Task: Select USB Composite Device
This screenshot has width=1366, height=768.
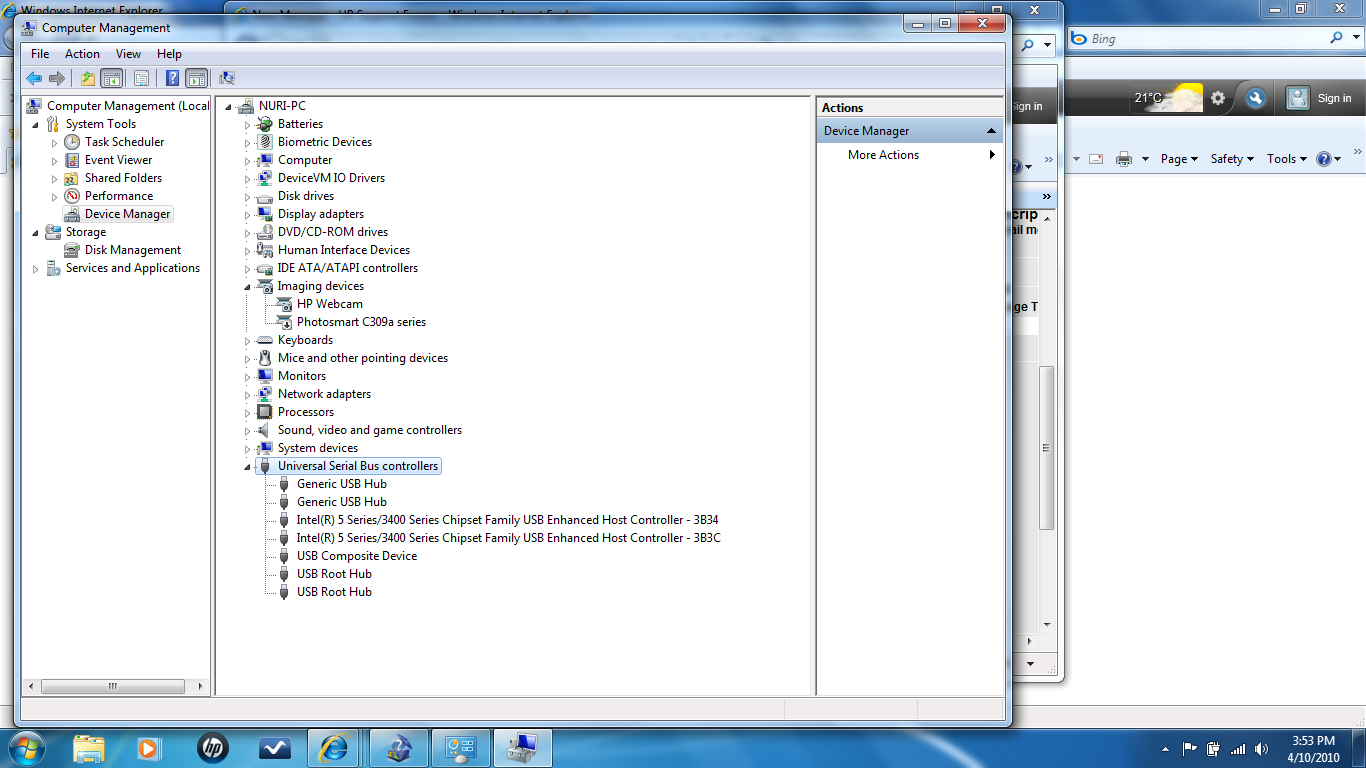Action: [357, 556]
